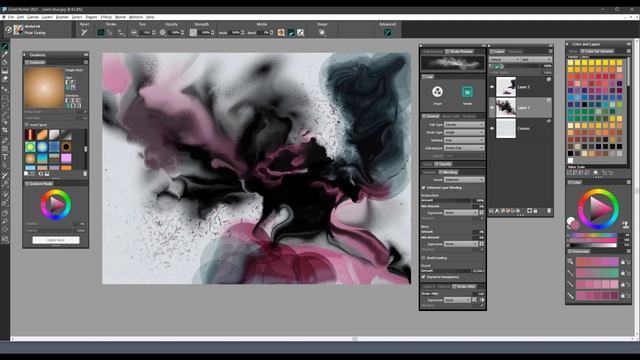Open the Effects menu
The height and width of the screenshot is (360, 640).
pos(106,17)
